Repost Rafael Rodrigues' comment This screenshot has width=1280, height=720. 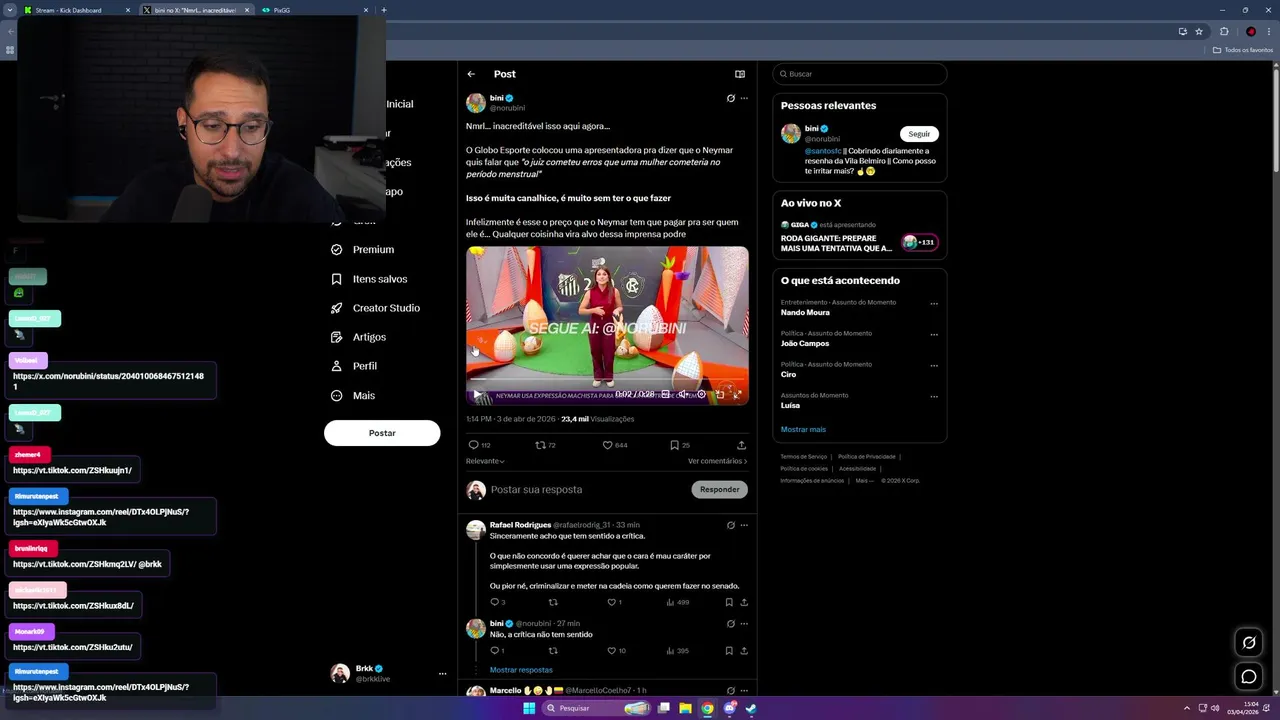pos(553,602)
